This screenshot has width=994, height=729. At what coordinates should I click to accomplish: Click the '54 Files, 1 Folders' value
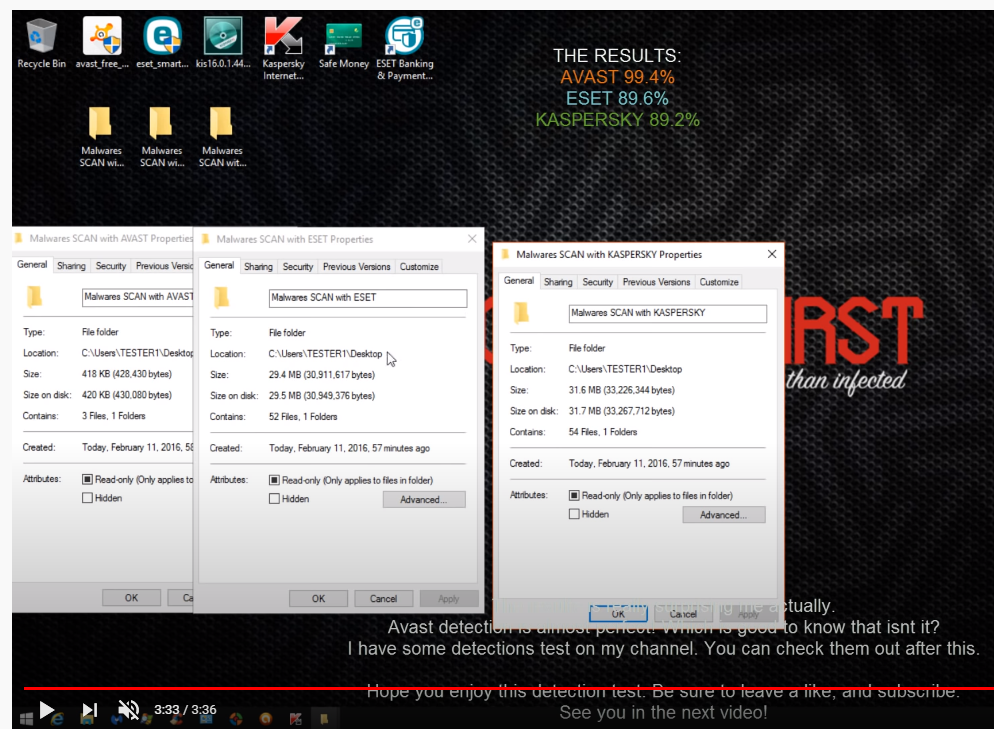(603, 432)
